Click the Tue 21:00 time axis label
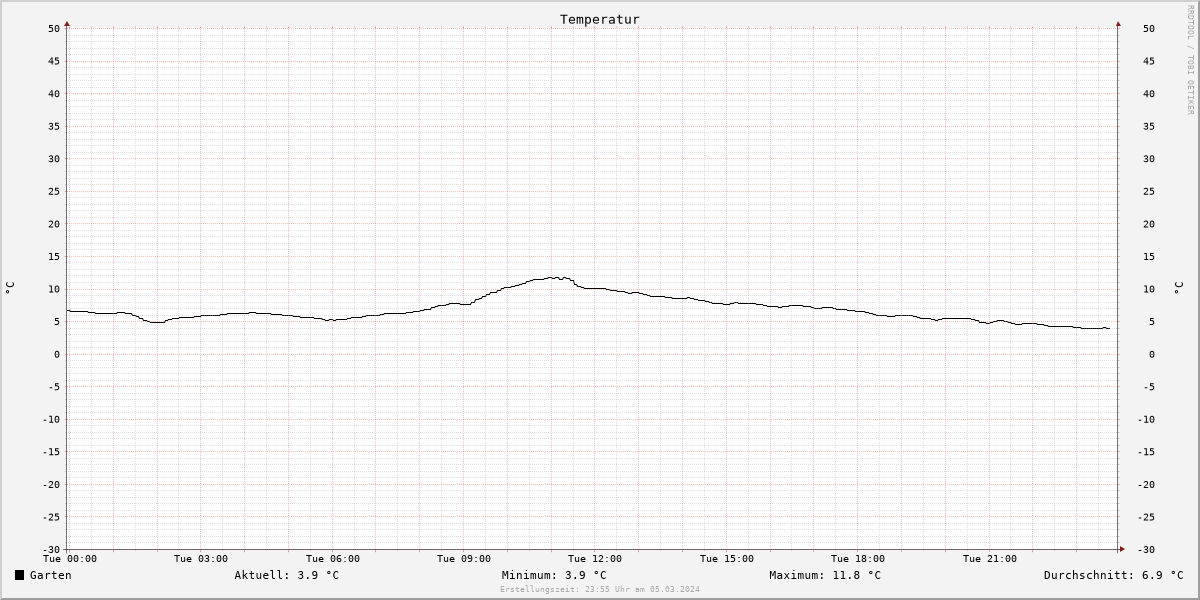The height and width of the screenshot is (600, 1200). 990,559
